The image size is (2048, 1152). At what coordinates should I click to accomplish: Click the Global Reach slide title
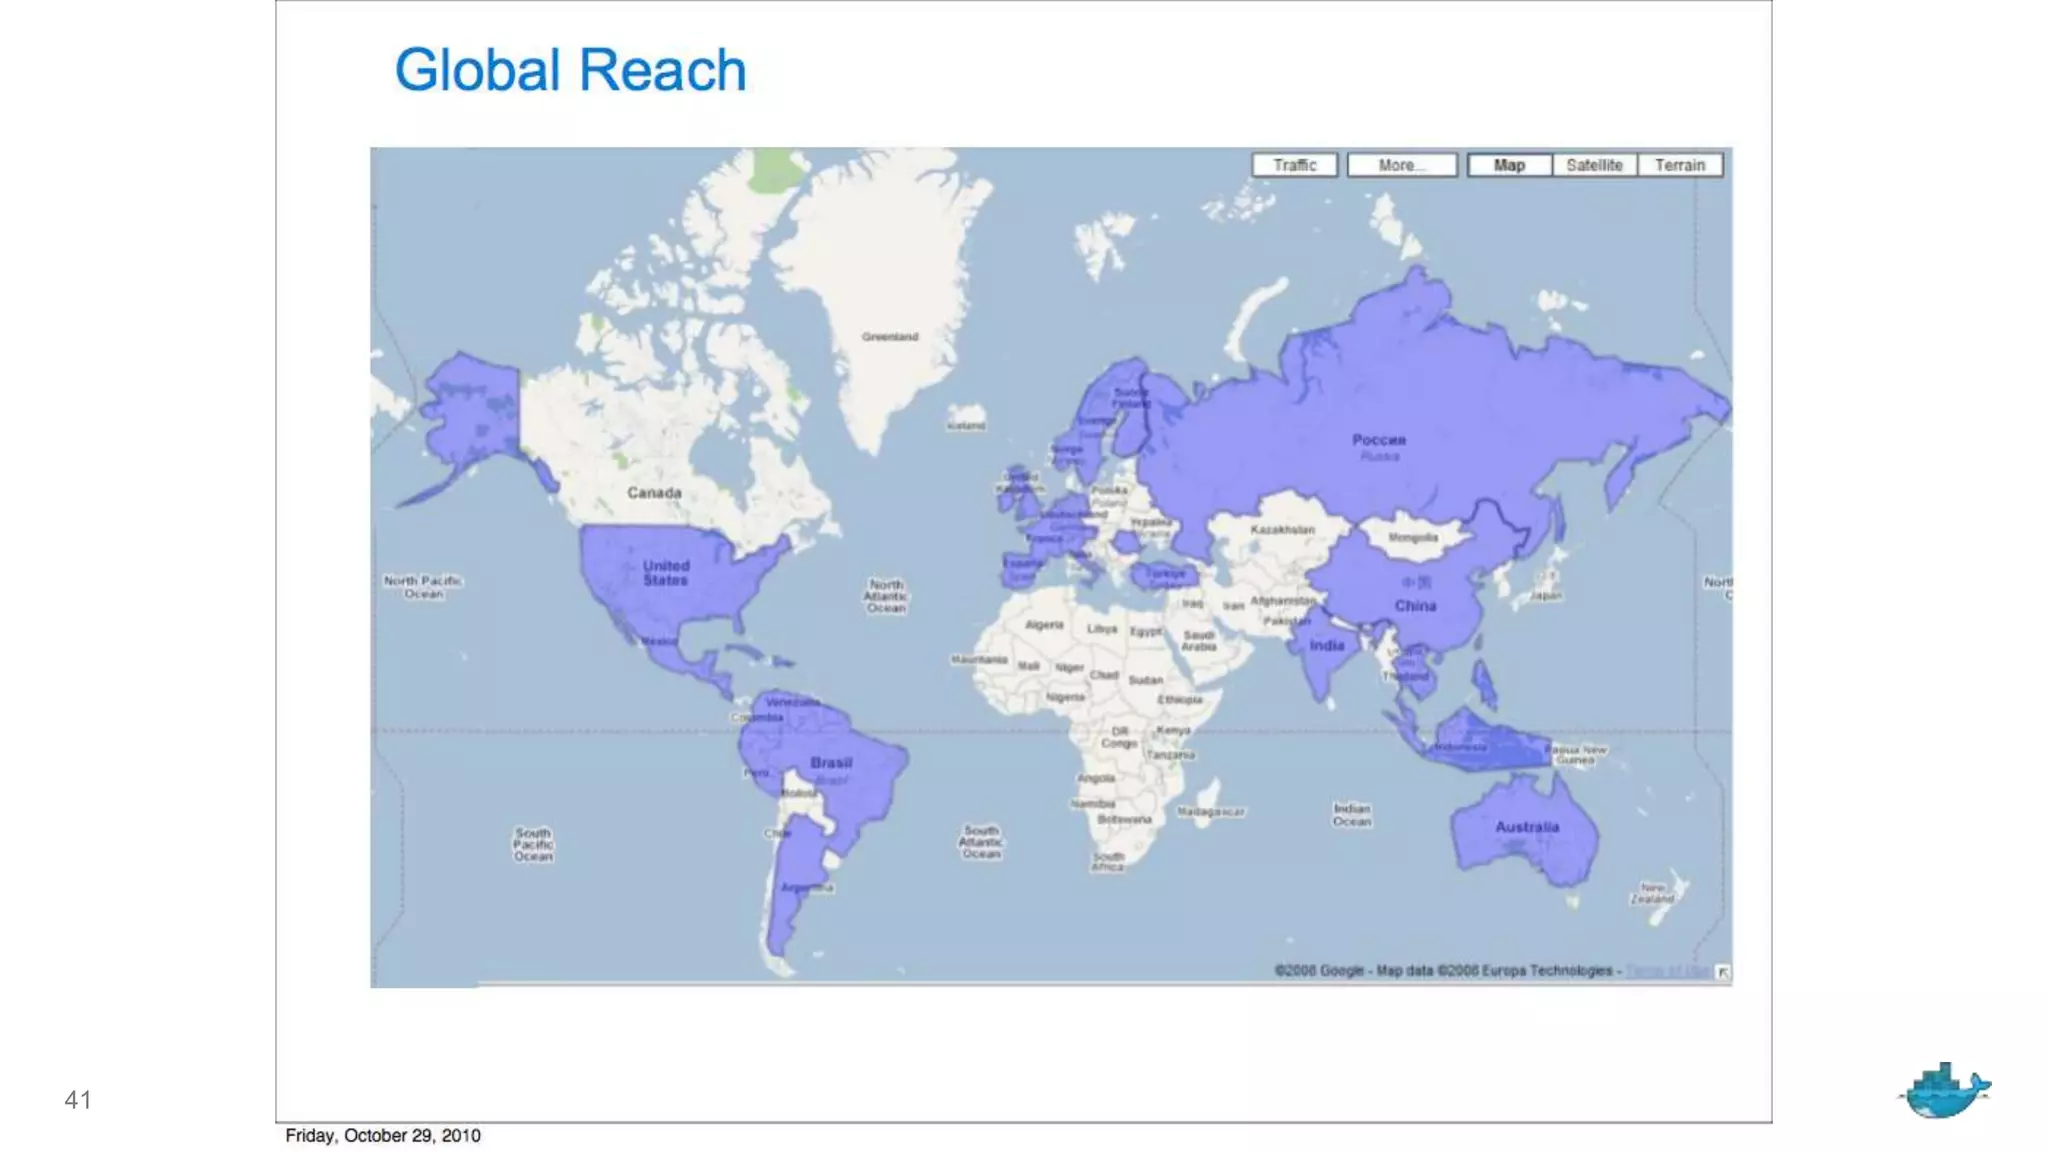click(x=570, y=70)
